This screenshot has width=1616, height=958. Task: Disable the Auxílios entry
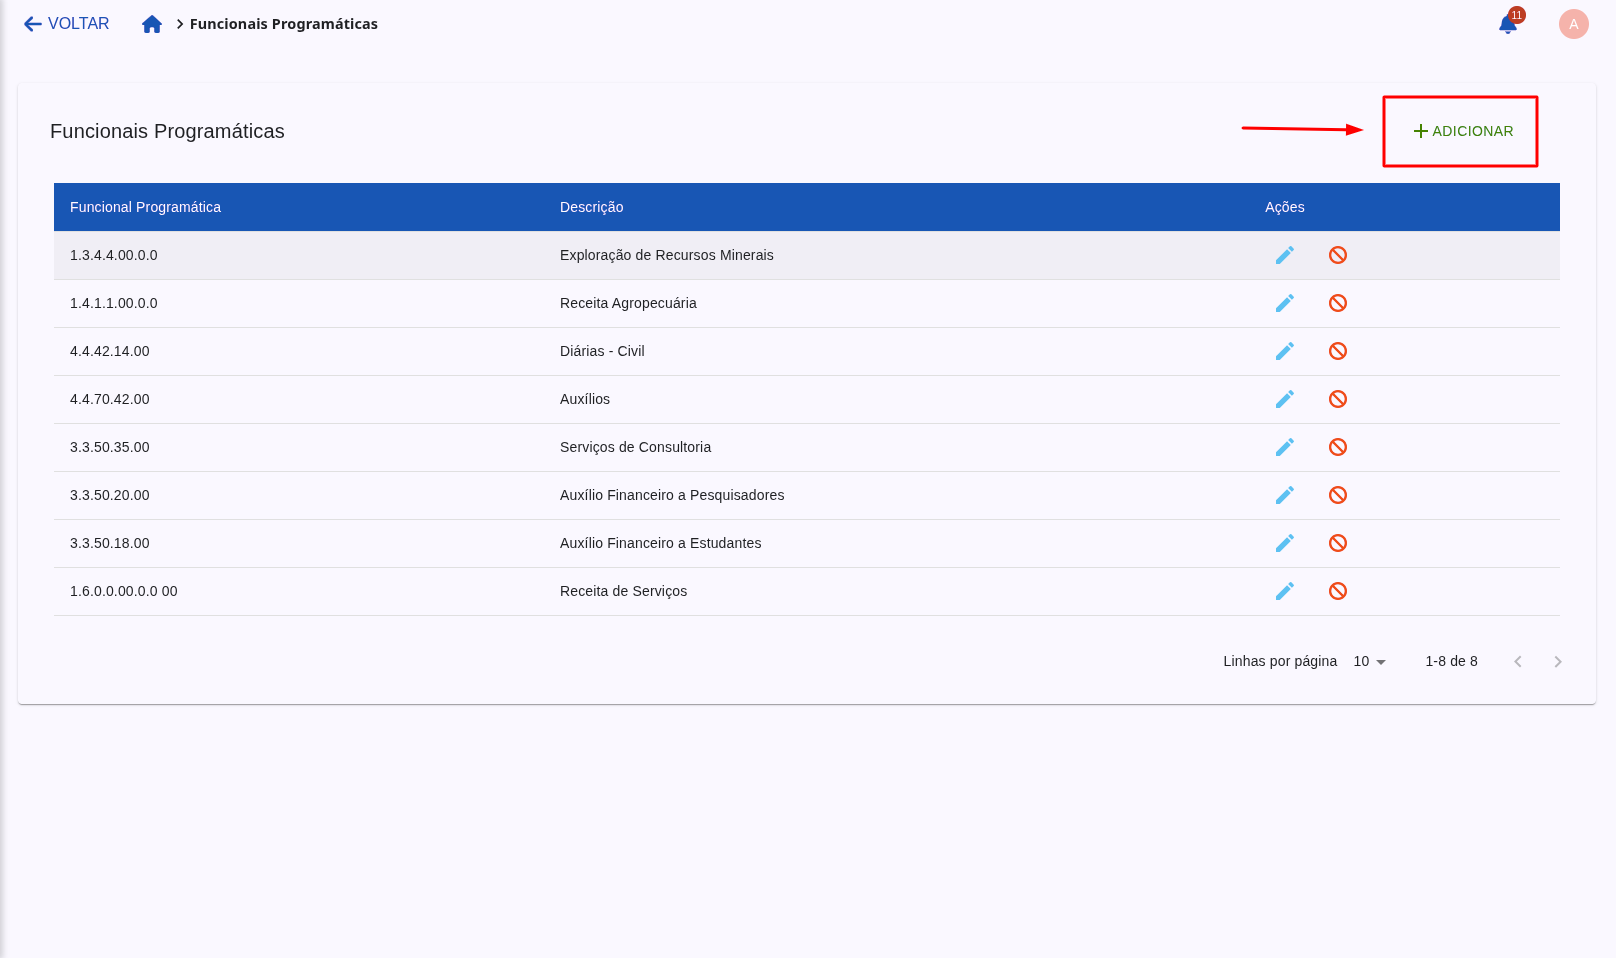[x=1338, y=399]
